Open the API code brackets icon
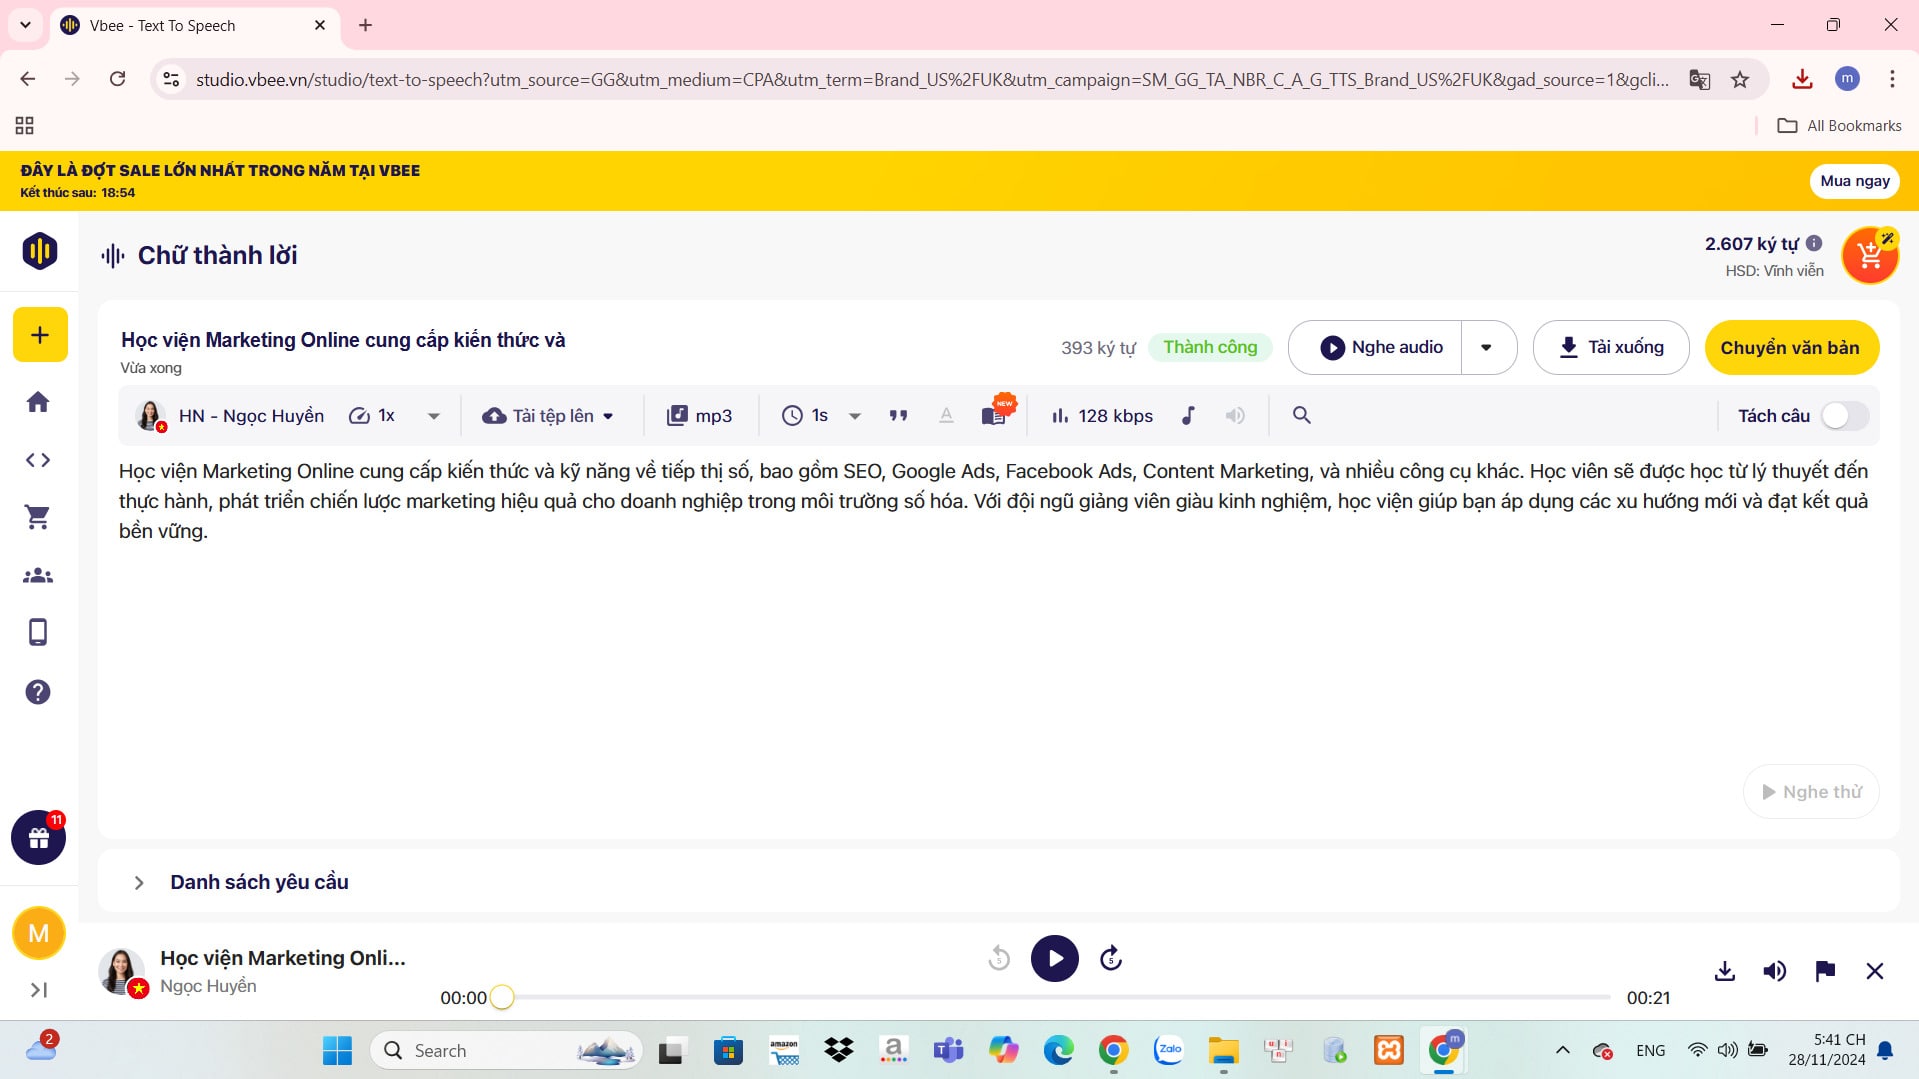The width and height of the screenshot is (1919, 1079). pos(38,460)
